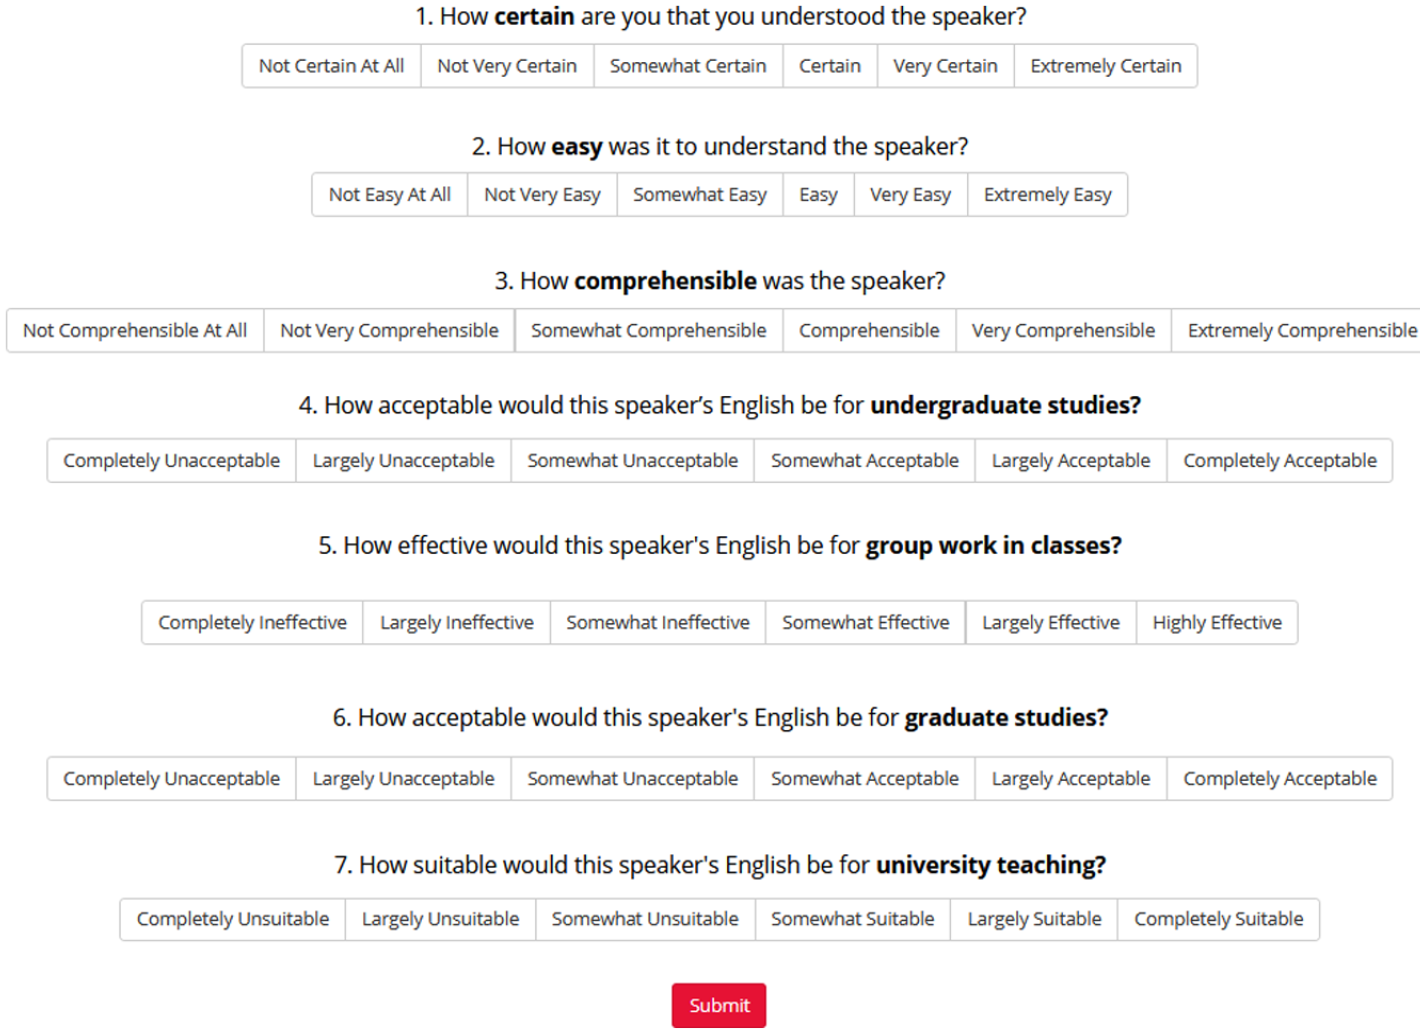Choose 'Completely Unsuitable' for university teaching

(233, 920)
